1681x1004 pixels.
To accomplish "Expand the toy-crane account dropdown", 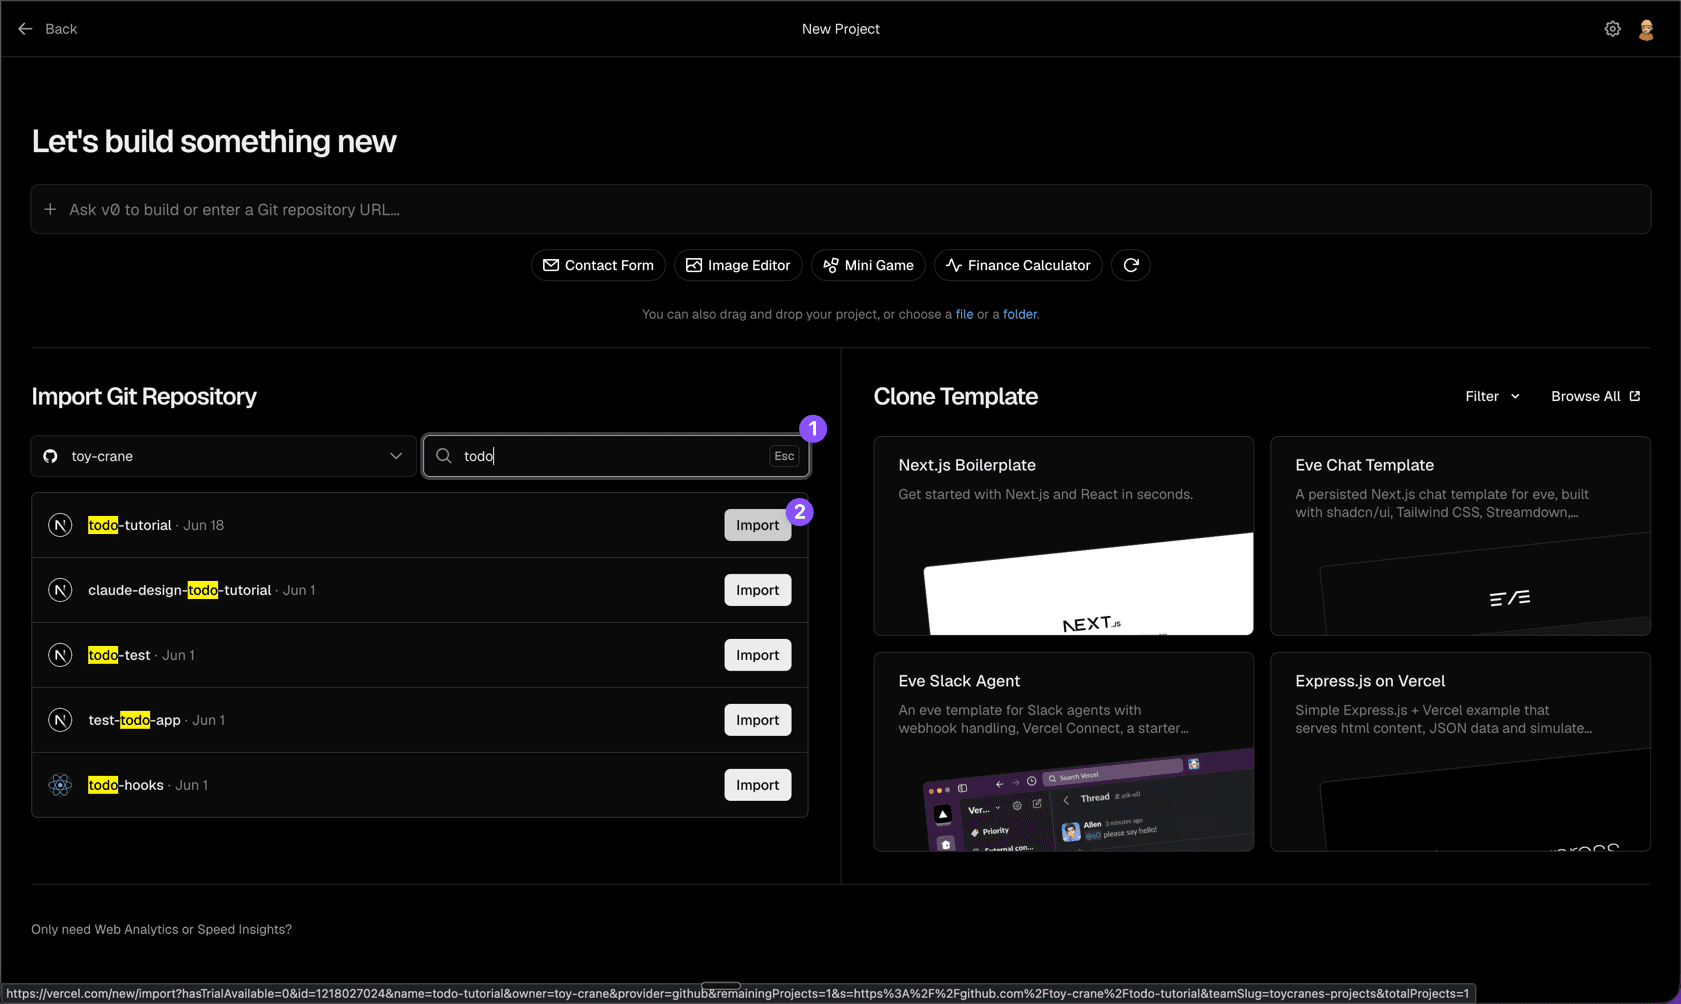I will pyautogui.click(x=223, y=456).
